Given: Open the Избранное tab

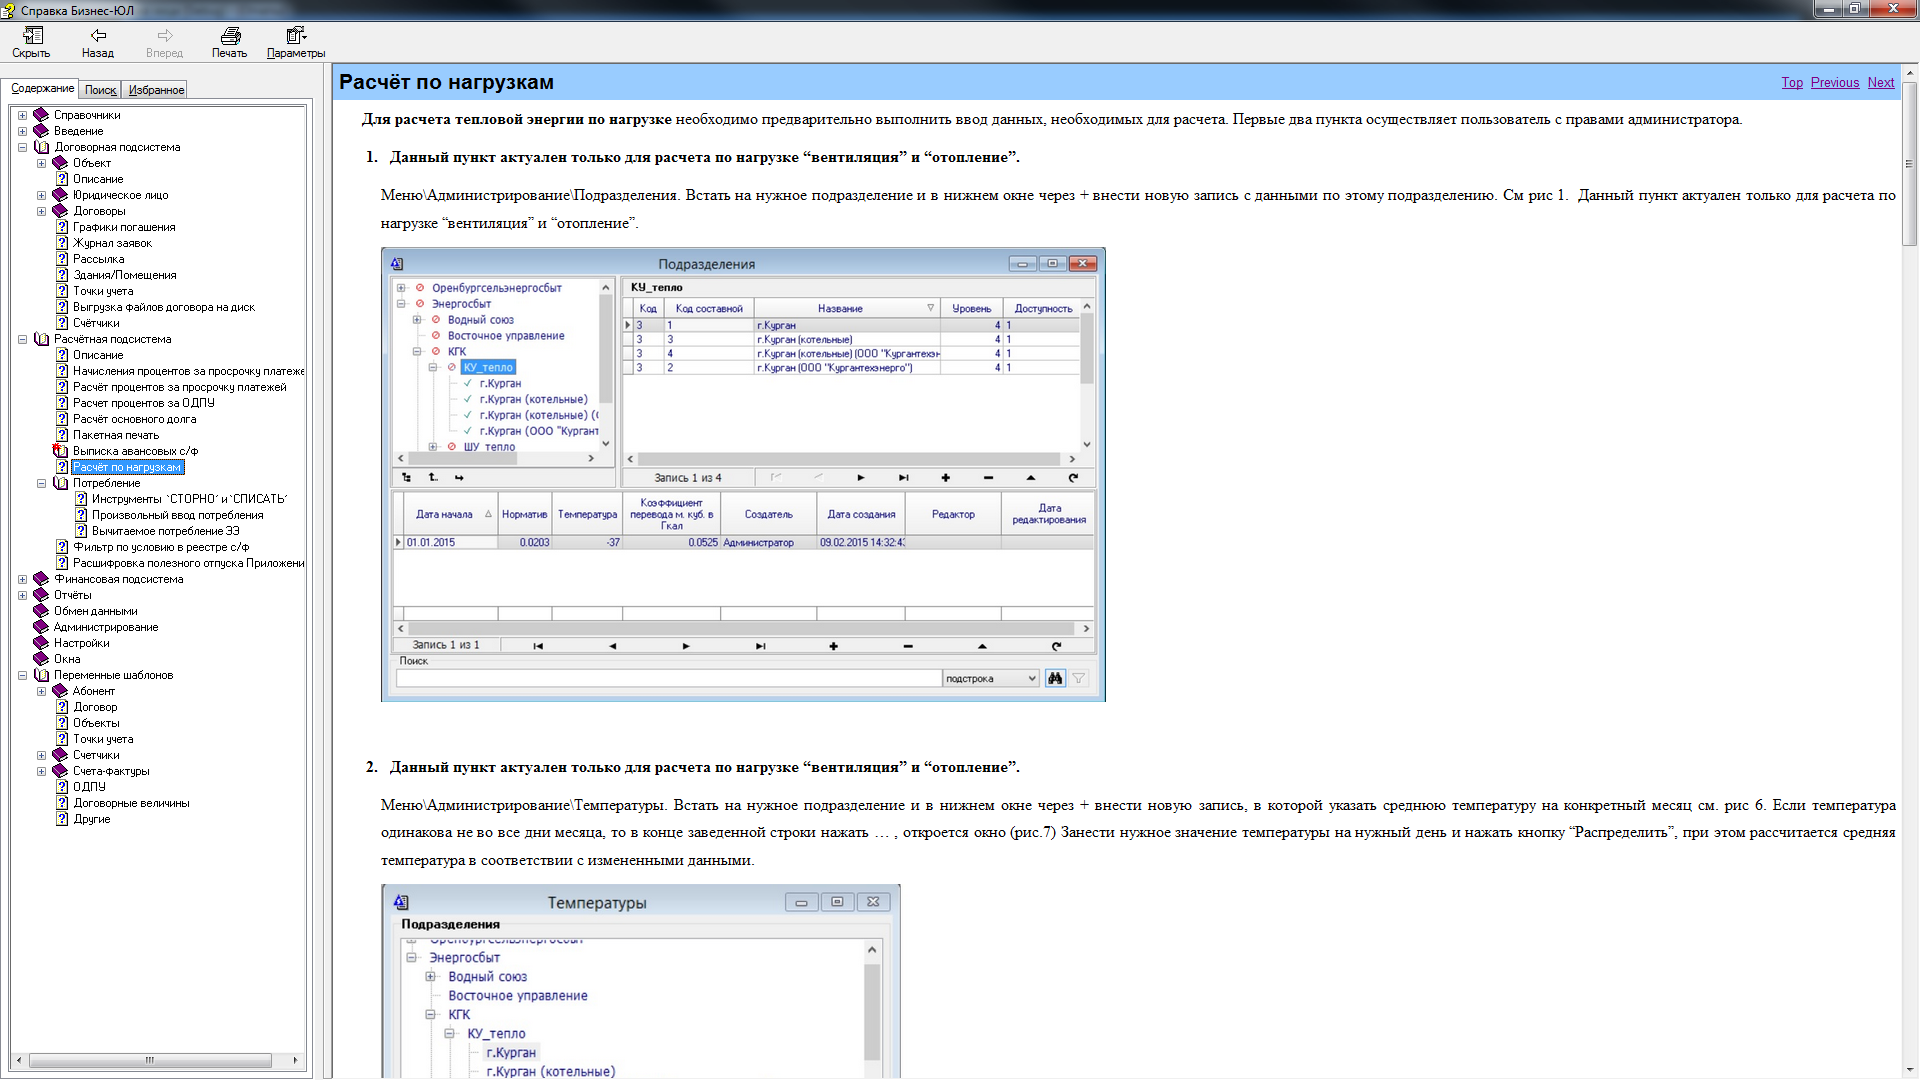Looking at the screenshot, I should point(156,90).
